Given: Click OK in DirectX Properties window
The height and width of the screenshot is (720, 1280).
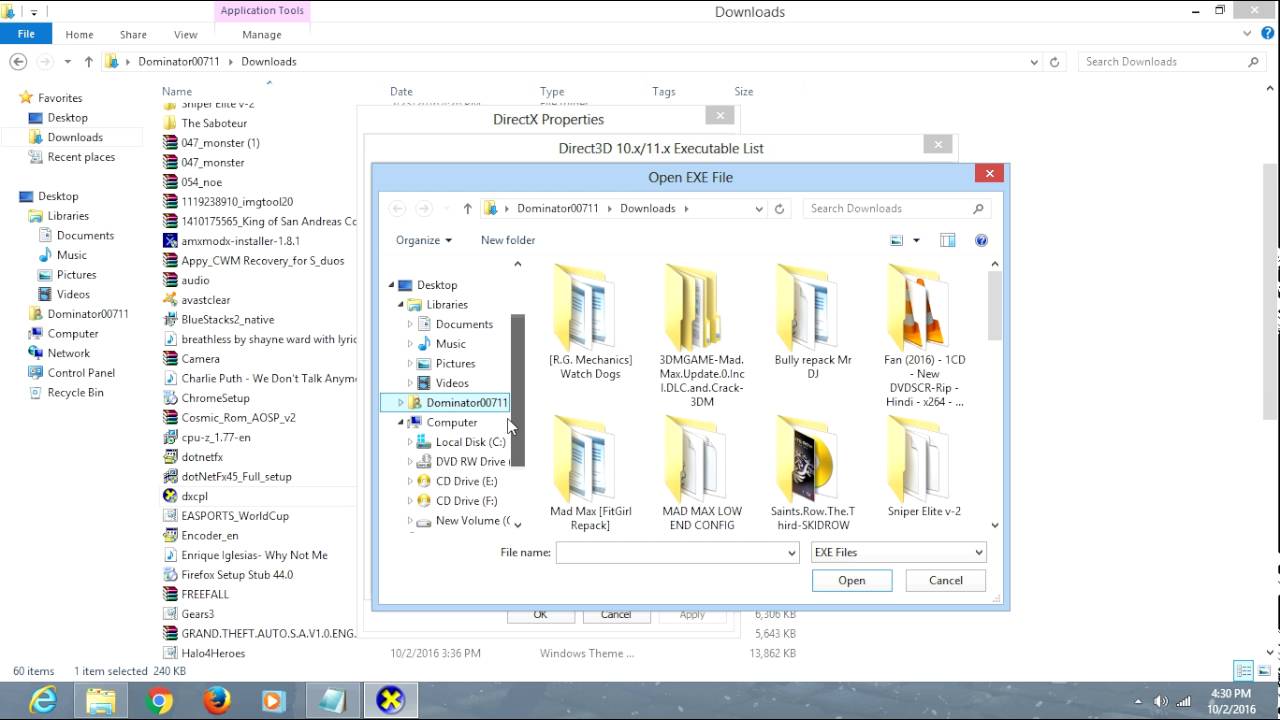Looking at the screenshot, I should point(540,614).
